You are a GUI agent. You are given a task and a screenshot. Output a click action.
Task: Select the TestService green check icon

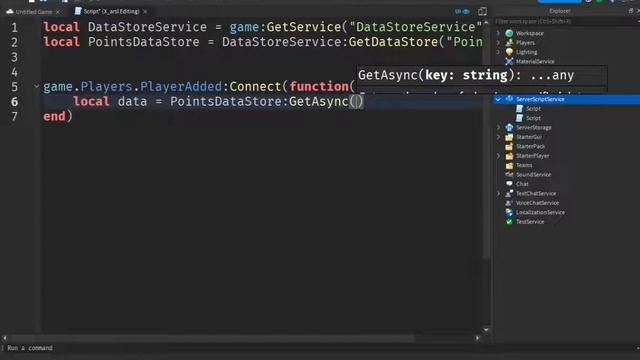509,222
